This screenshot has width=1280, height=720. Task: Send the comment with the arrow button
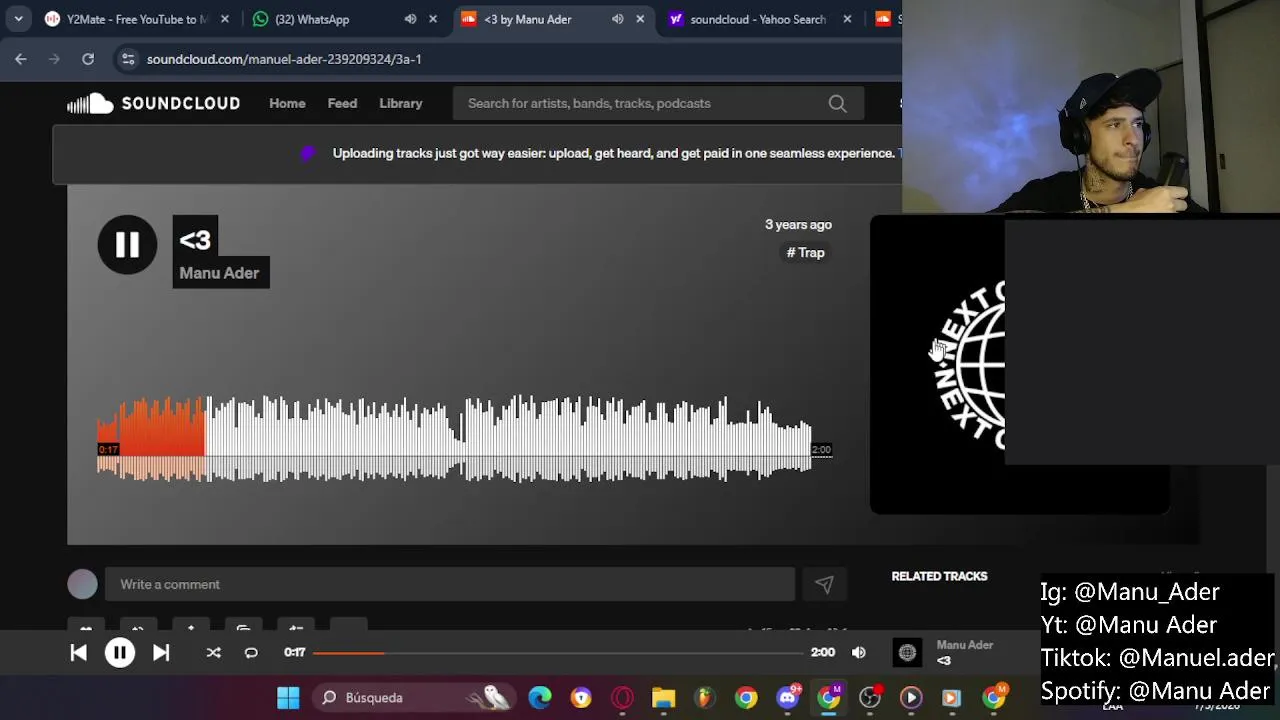pos(824,585)
